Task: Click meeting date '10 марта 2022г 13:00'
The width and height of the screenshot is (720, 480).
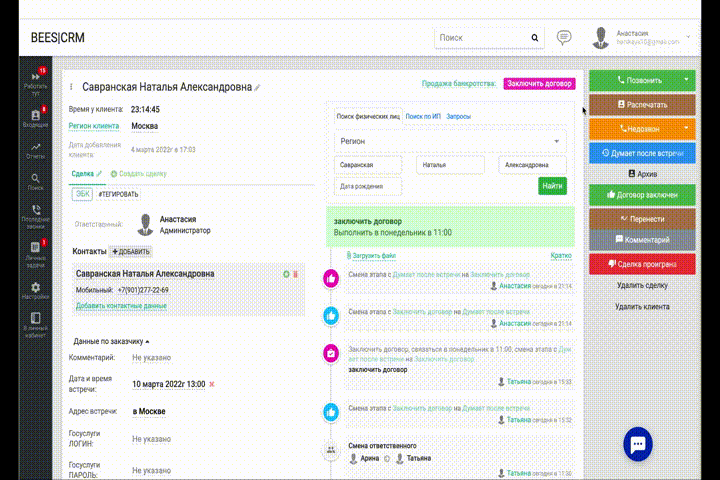Action: pyautogui.click(x=169, y=384)
